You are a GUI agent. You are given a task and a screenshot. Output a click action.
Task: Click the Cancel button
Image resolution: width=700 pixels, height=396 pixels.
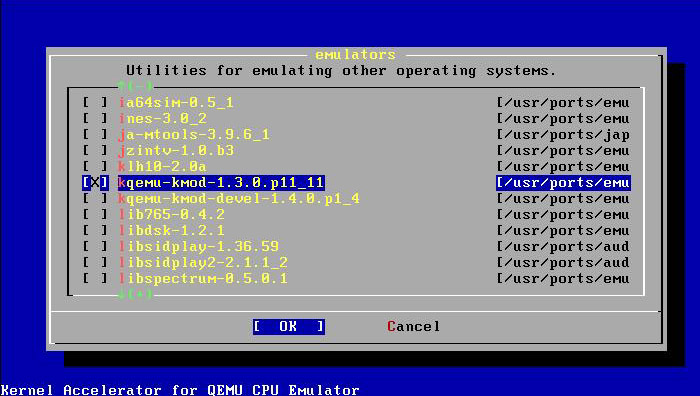413,326
